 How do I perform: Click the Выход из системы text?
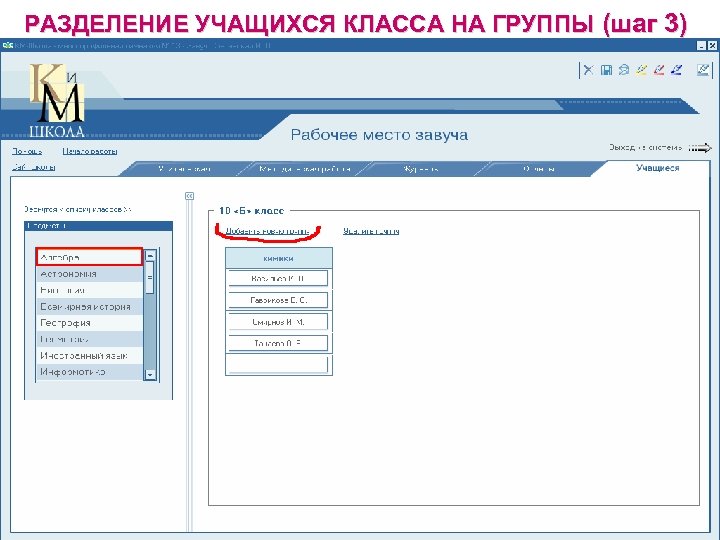tap(645, 147)
